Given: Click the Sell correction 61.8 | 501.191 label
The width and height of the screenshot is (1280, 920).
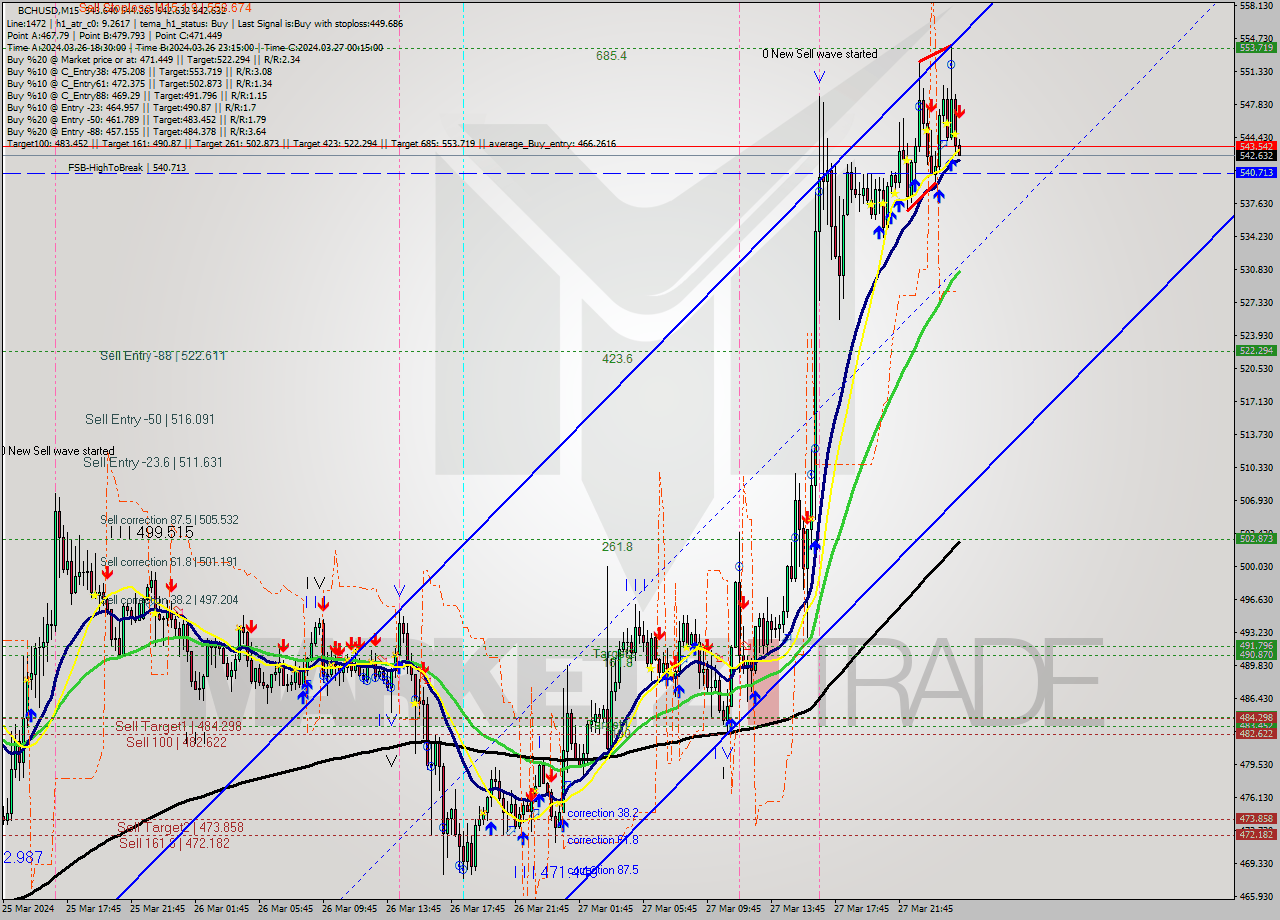Looking at the screenshot, I should tap(169, 562).
